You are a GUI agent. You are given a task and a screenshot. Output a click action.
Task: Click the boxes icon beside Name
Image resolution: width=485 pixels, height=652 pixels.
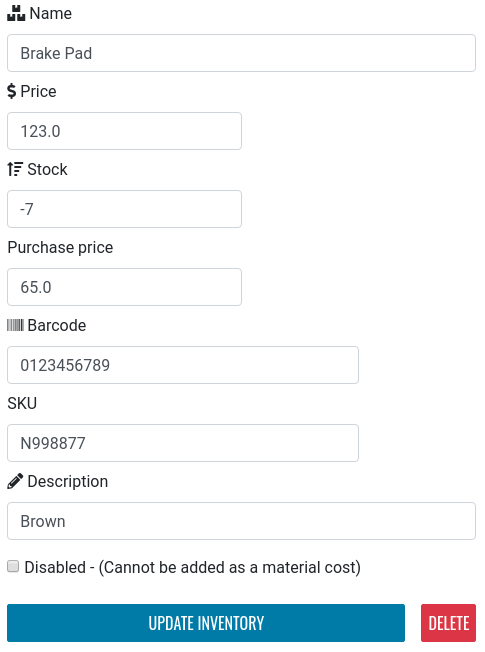(16, 13)
